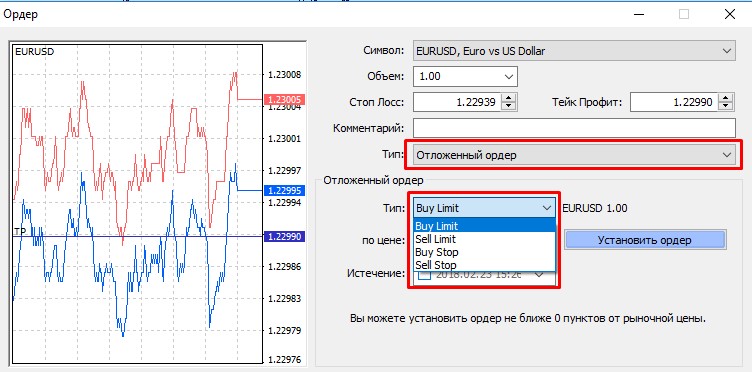This screenshot has width=752, height=372.
Task: Click the blue 1.22995 bid price label
Action: tap(284, 190)
